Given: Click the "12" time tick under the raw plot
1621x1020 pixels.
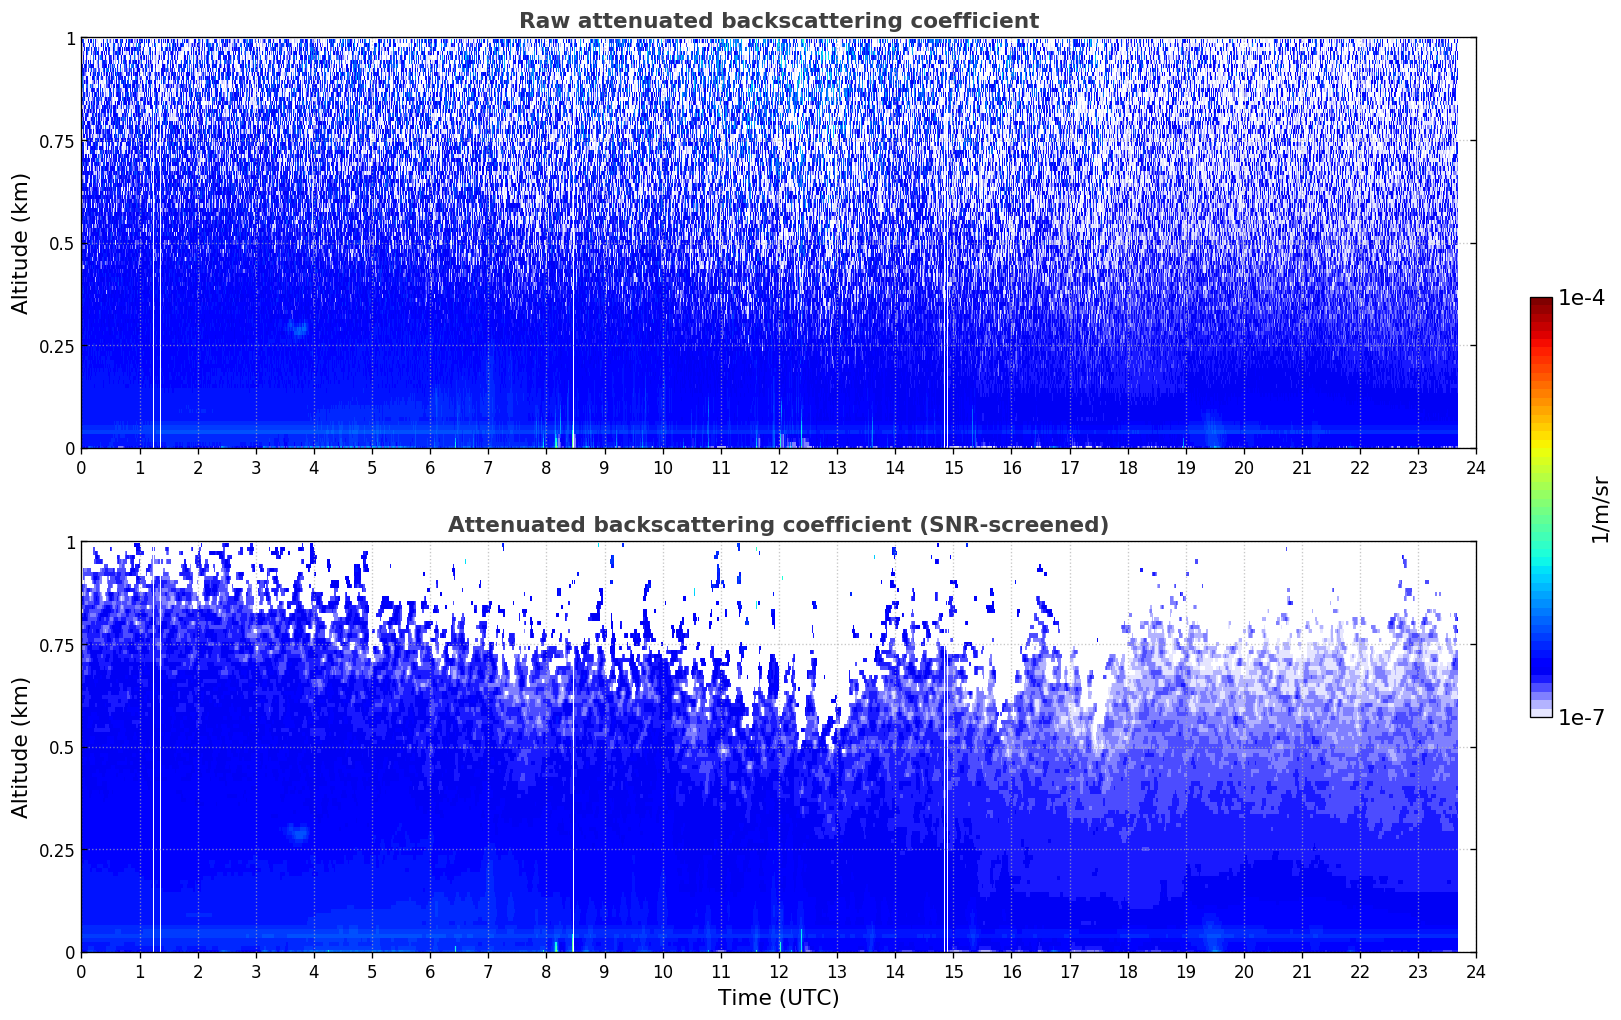Looking at the screenshot, I should point(779,467).
